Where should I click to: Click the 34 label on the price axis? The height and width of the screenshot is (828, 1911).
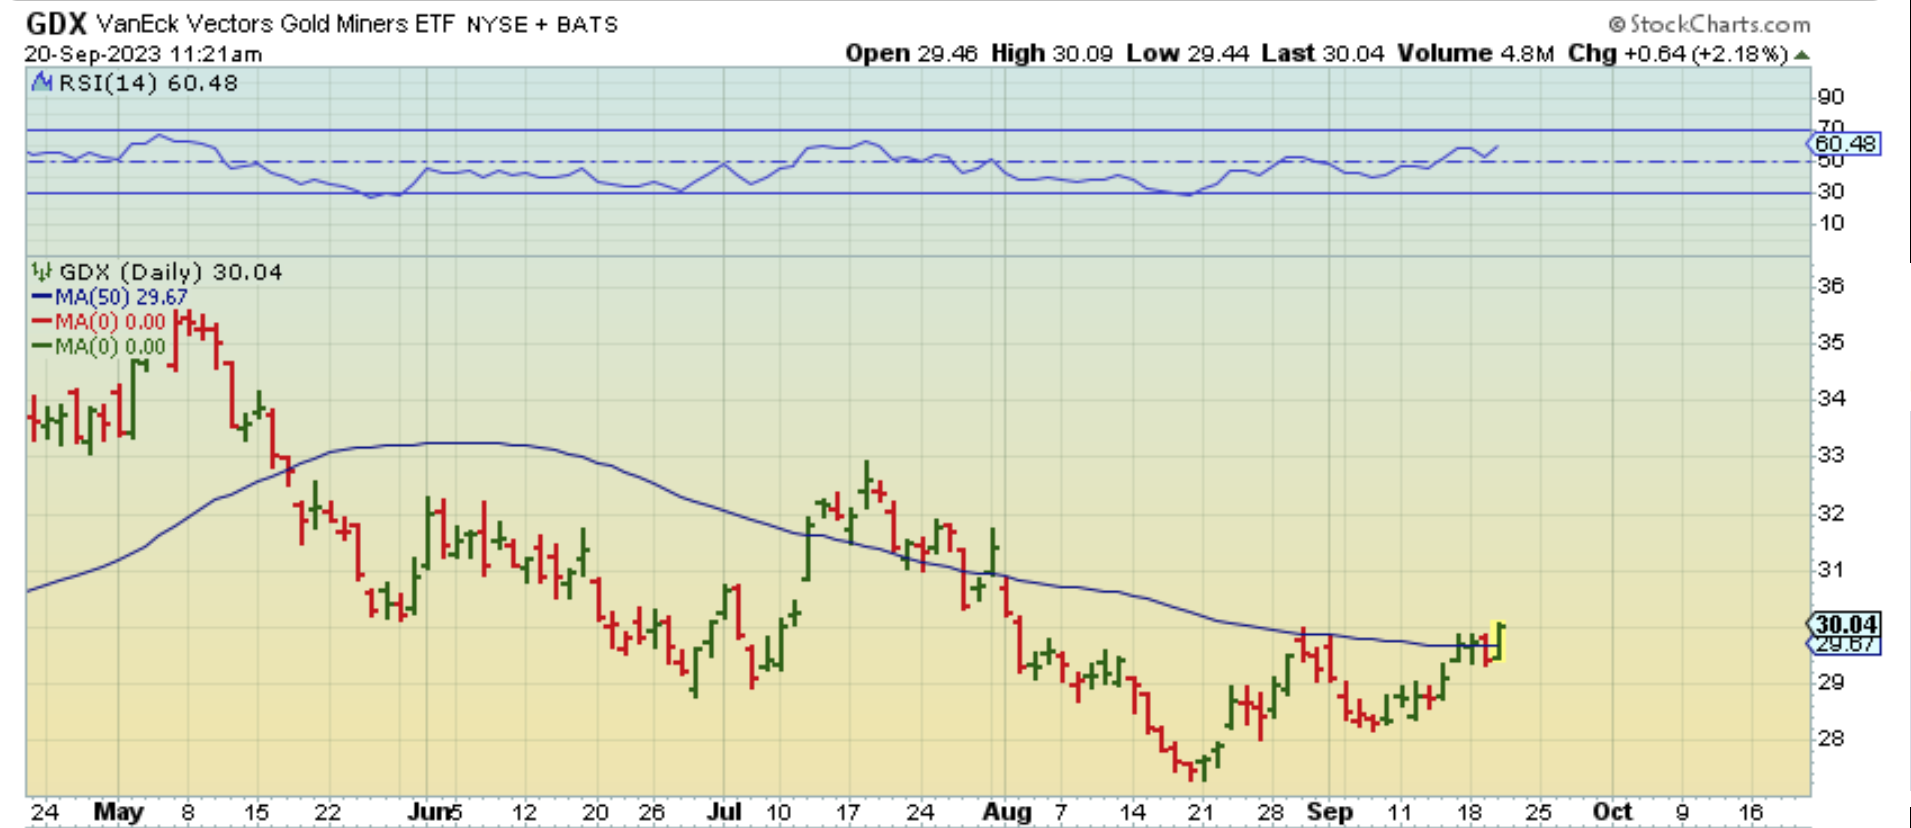[1830, 398]
